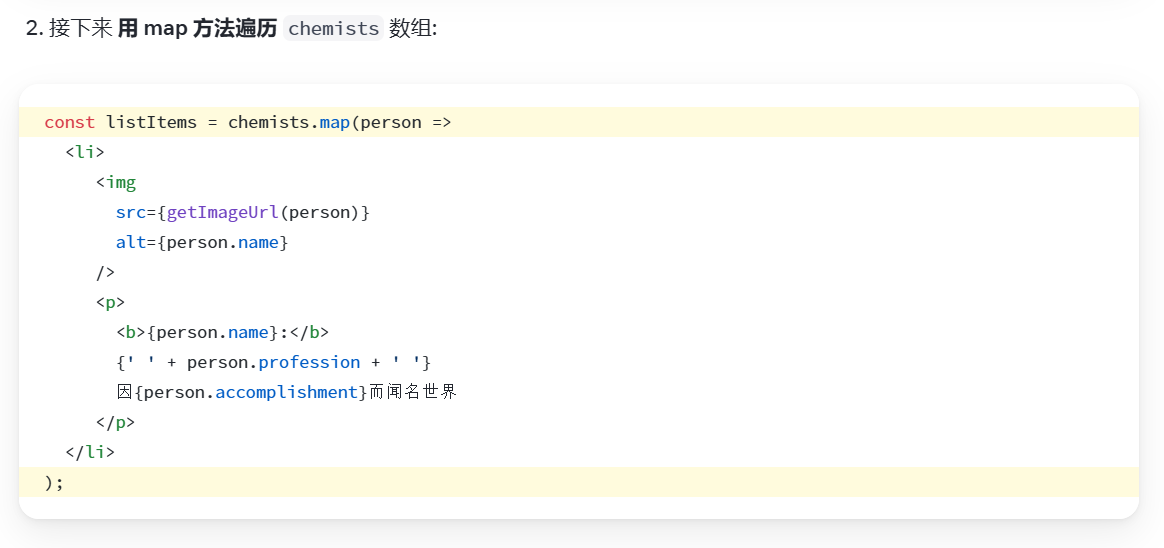
Task: Click the map method call in first line
Action: tap(334, 122)
